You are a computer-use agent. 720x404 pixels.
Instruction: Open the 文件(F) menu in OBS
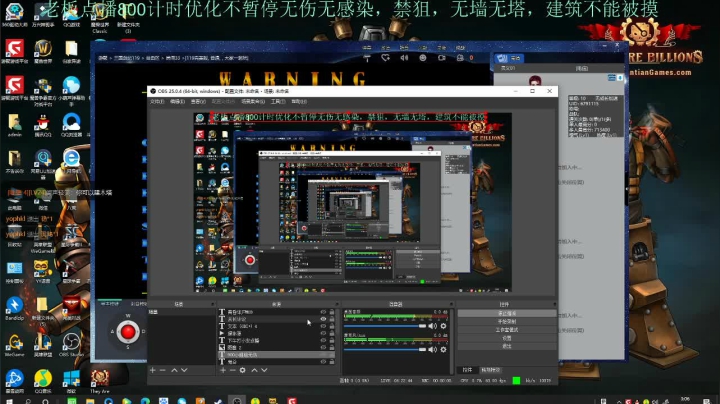tap(157, 101)
